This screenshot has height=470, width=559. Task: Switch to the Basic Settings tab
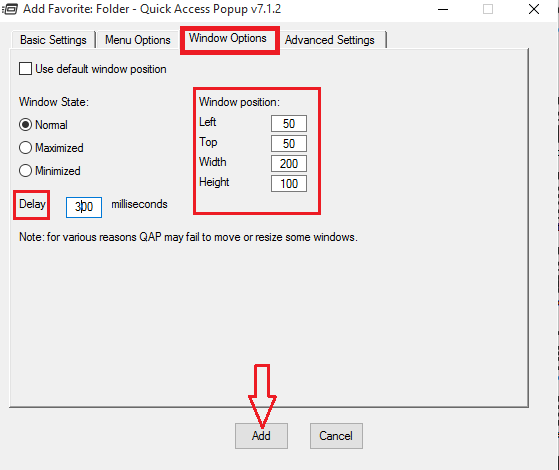pos(53,40)
